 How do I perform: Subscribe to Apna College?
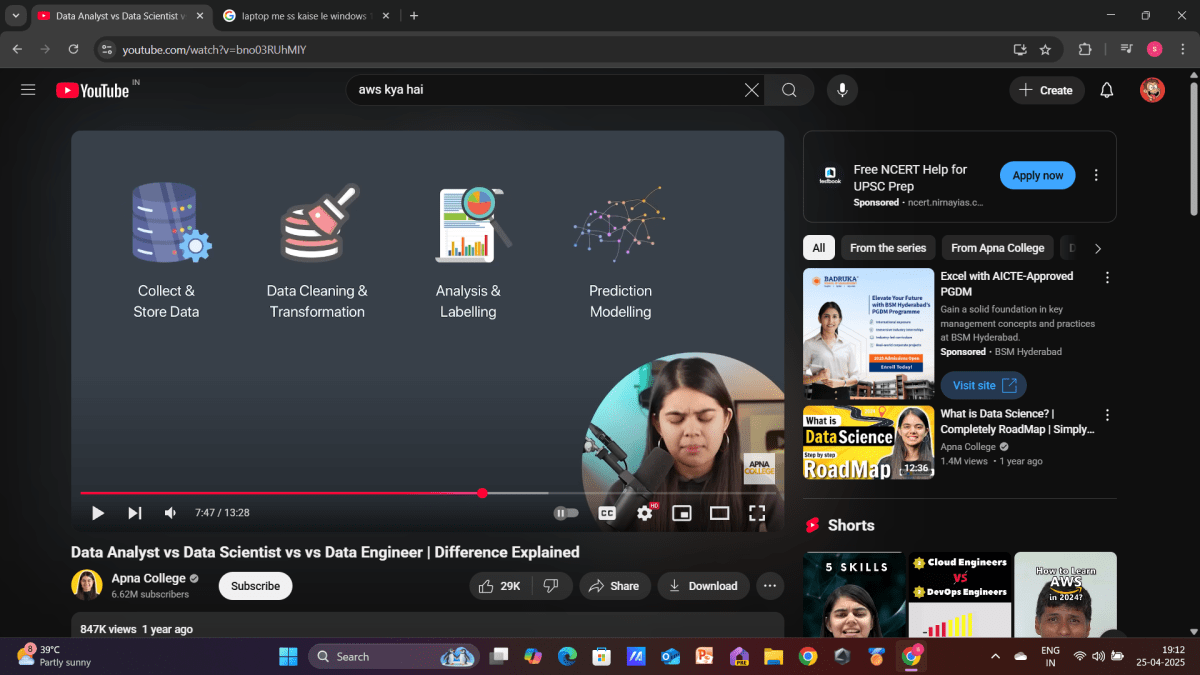click(255, 586)
